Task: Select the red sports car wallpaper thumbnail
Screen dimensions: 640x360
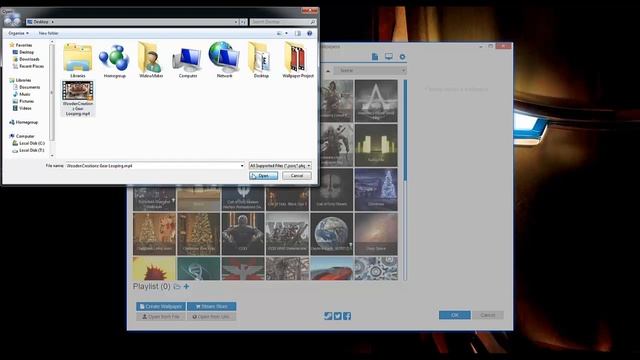Action: [331, 269]
